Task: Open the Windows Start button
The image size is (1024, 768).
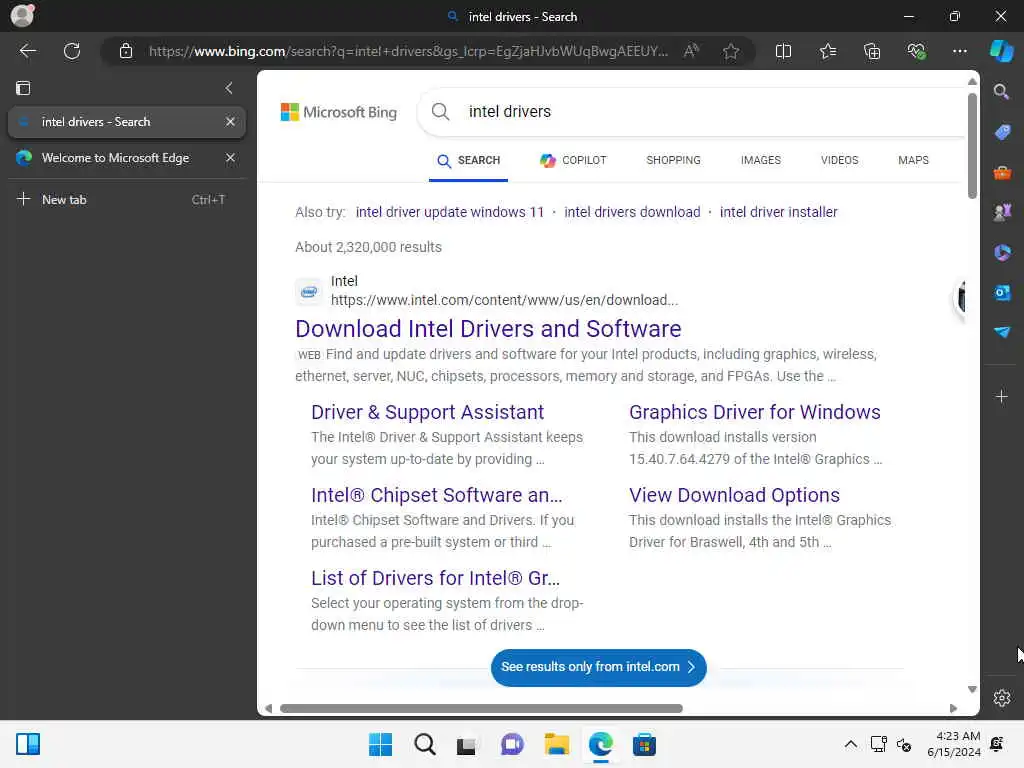Action: click(x=380, y=744)
